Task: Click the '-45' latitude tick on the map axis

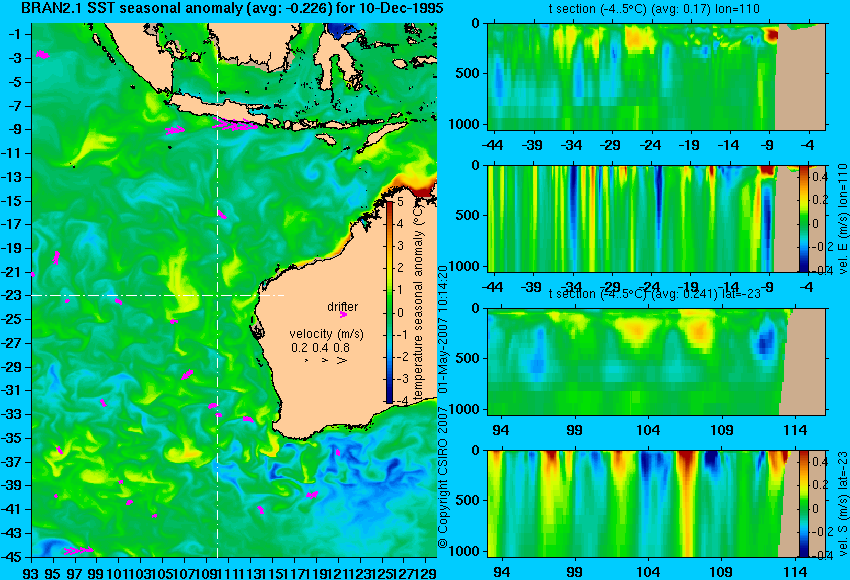Action: coord(12,557)
